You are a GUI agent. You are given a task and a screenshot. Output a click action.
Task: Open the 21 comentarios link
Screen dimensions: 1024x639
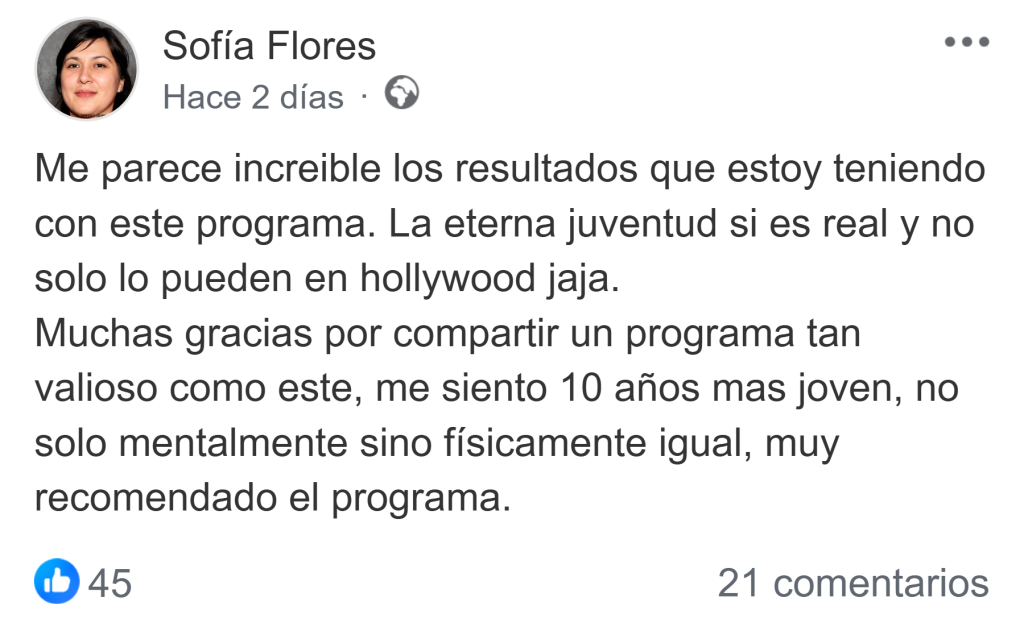853,583
